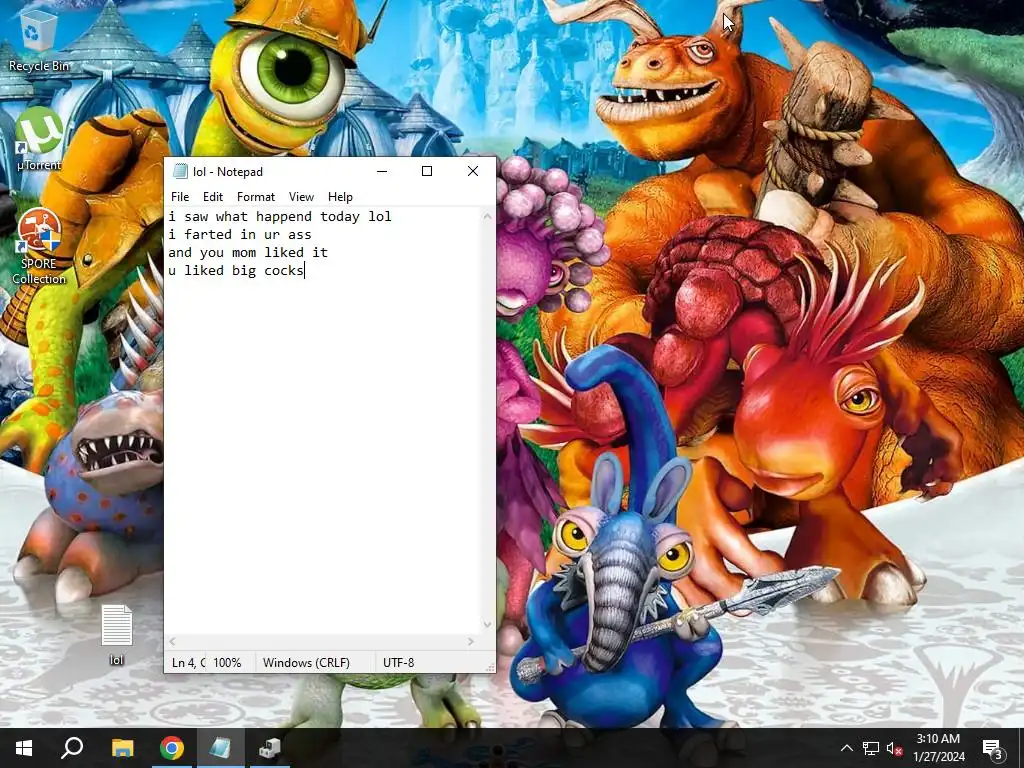Image resolution: width=1024 pixels, height=768 pixels.
Task: Launch Google Chrome from the taskbar
Action: click(x=172, y=748)
